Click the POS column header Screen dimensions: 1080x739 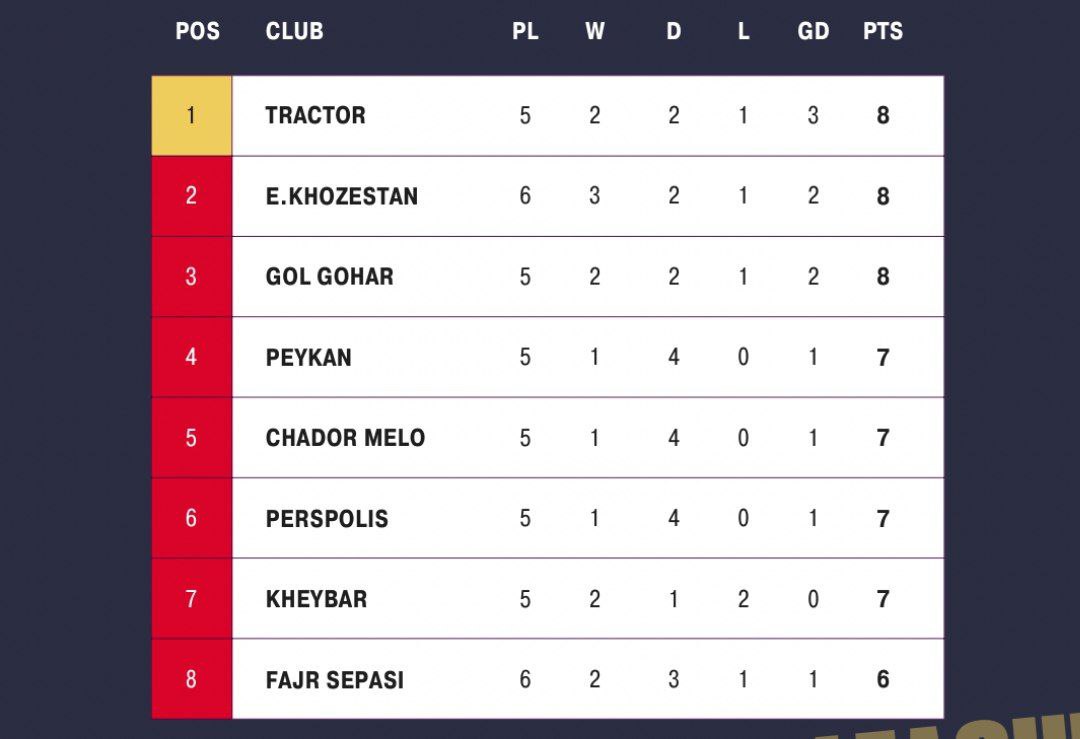(197, 31)
